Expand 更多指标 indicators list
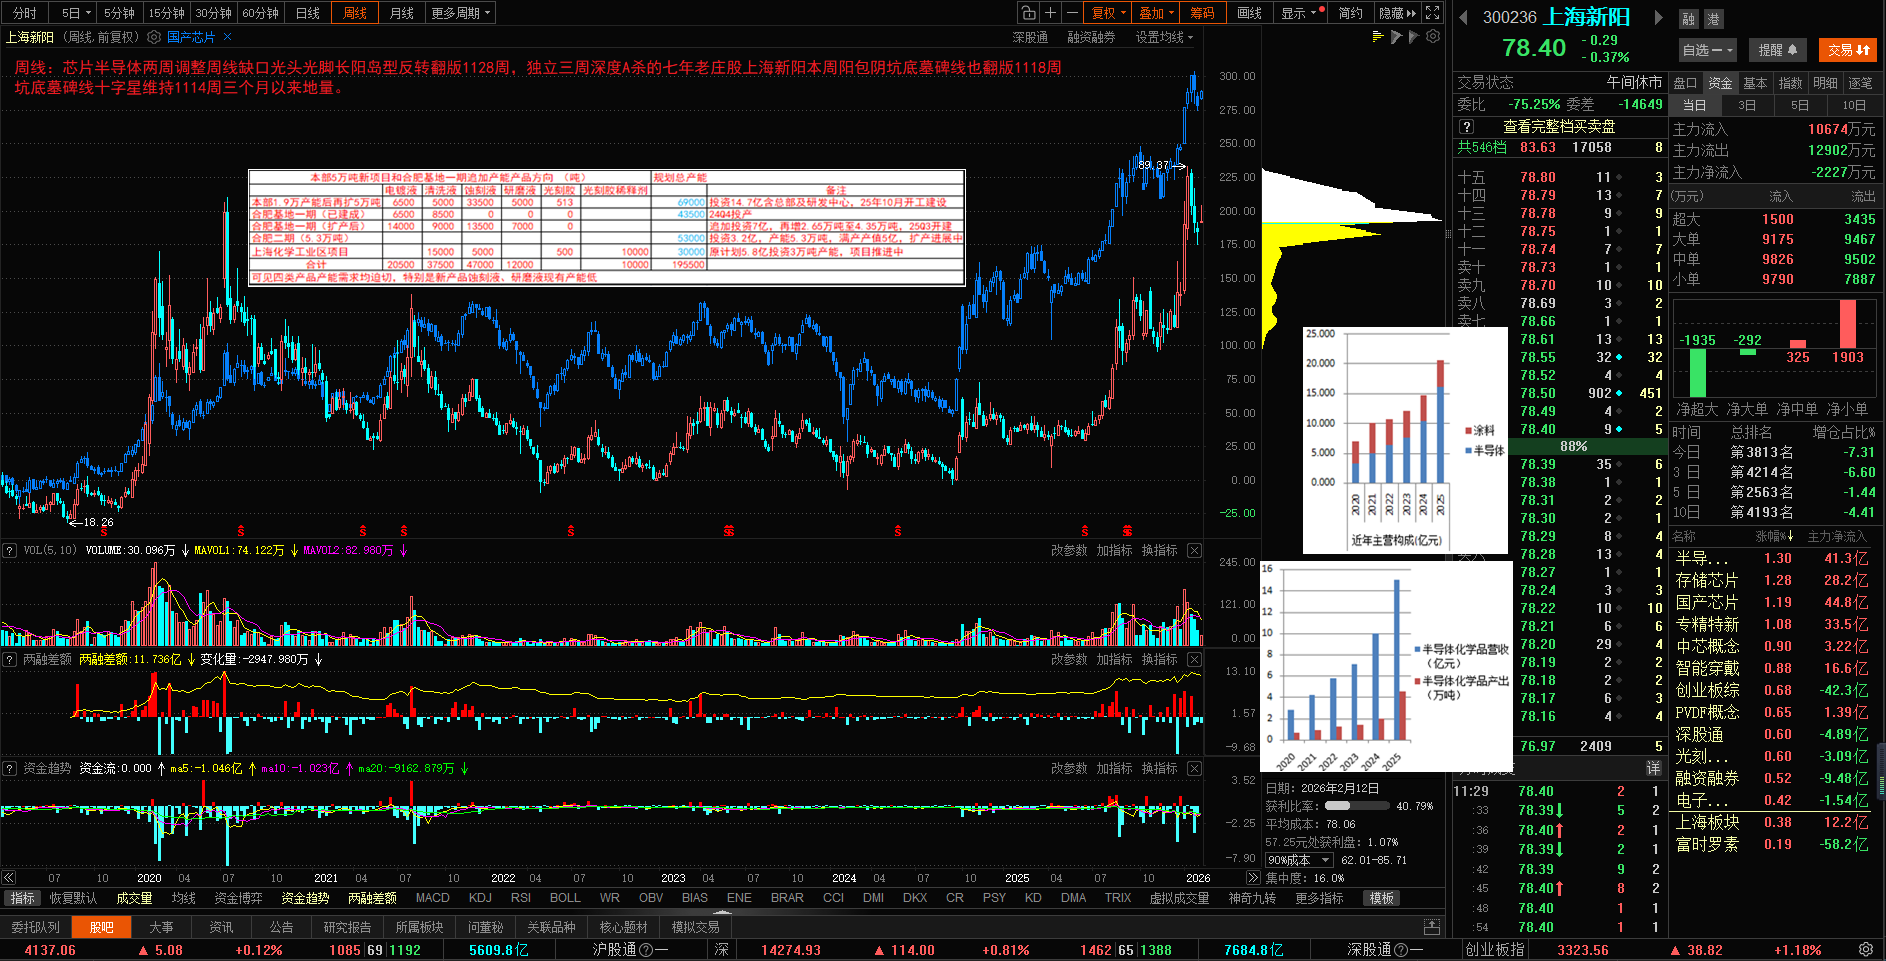1886x961 pixels. point(1319,898)
